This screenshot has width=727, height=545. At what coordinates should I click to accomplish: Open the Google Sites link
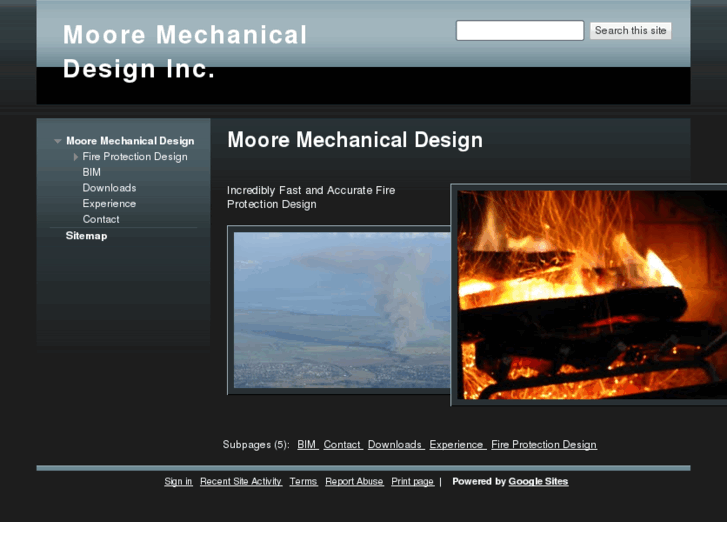coord(538,481)
